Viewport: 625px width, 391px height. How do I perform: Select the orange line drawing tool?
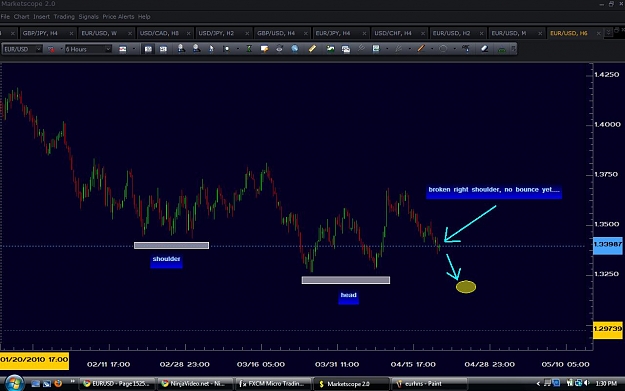[x=421, y=49]
